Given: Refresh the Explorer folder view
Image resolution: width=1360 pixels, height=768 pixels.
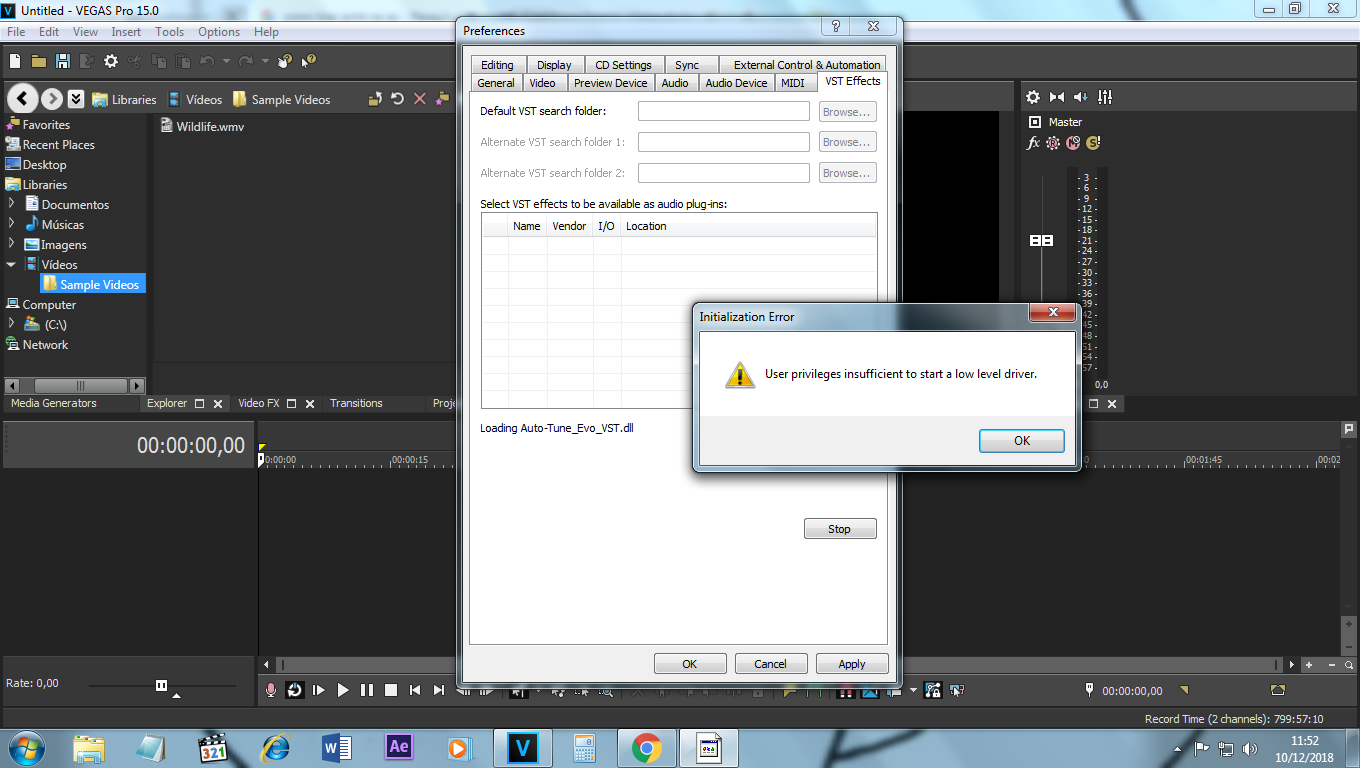Looking at the screenshot, I should click(x=397, y=99).
